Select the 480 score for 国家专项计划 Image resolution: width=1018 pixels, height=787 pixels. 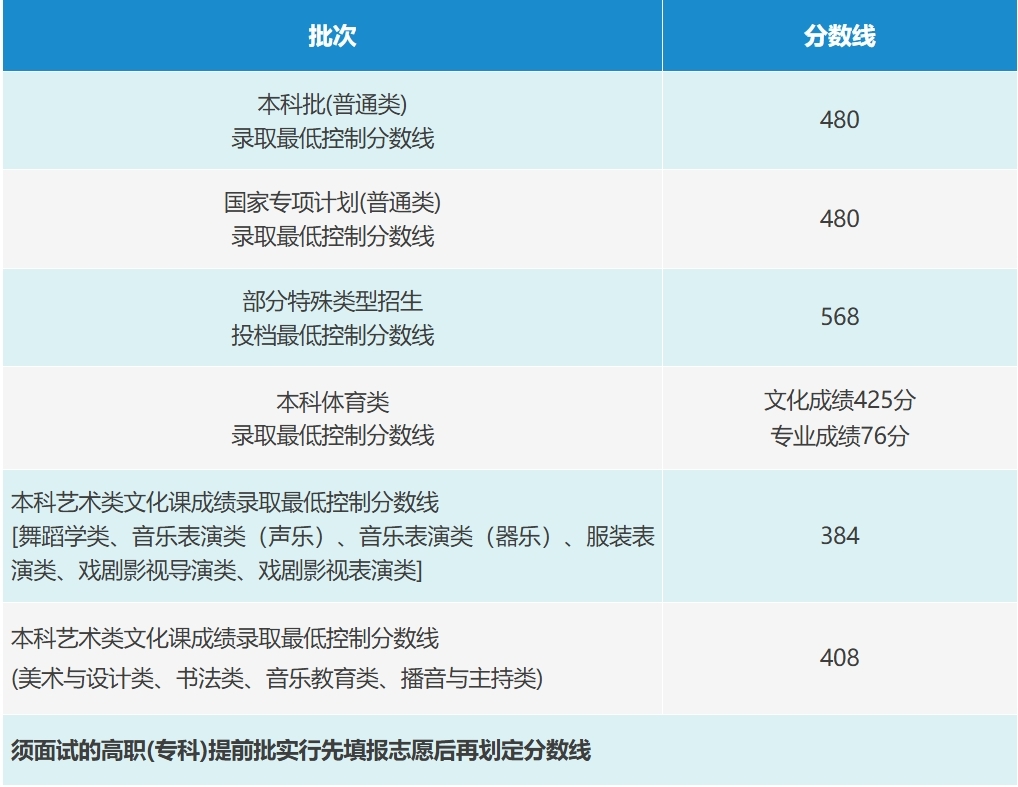[839, 219]
